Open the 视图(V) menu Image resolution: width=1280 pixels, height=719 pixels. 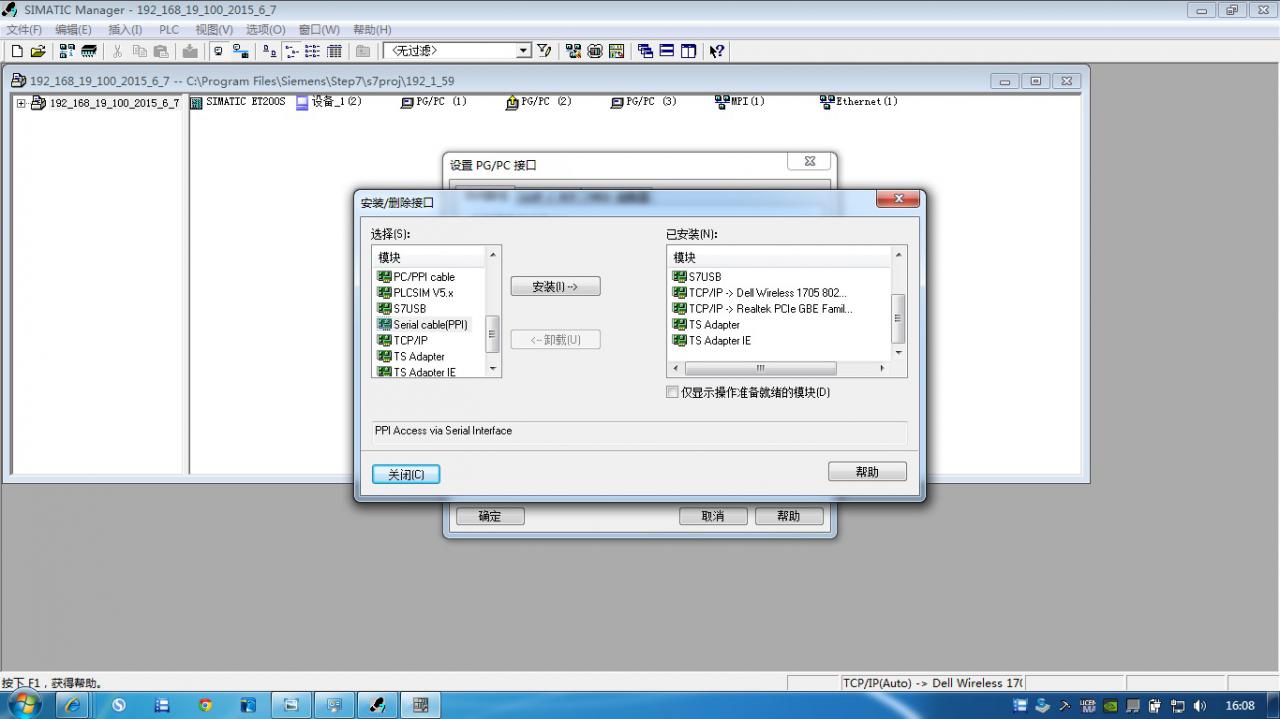214,30
